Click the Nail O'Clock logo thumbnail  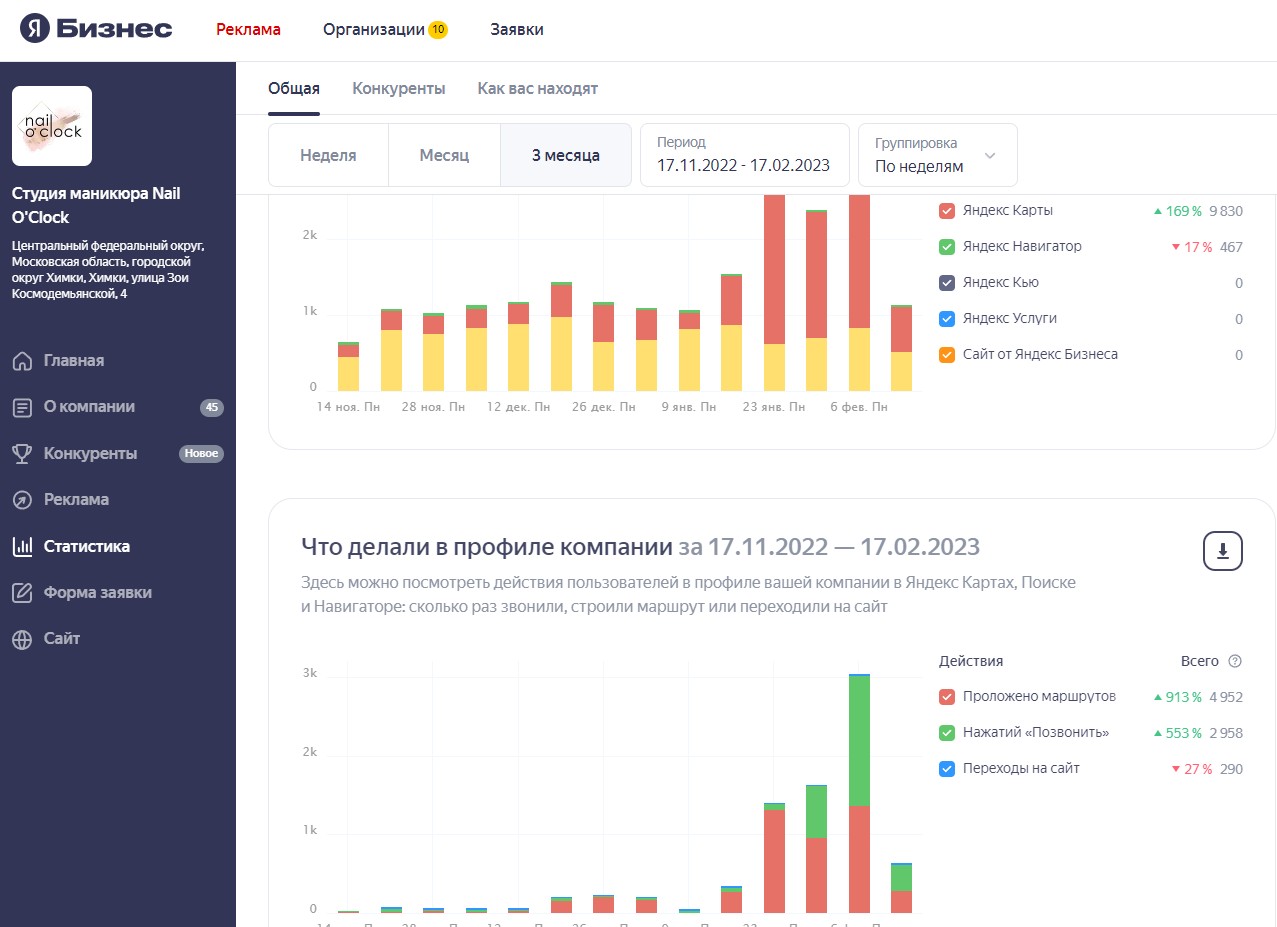[52, 126]
